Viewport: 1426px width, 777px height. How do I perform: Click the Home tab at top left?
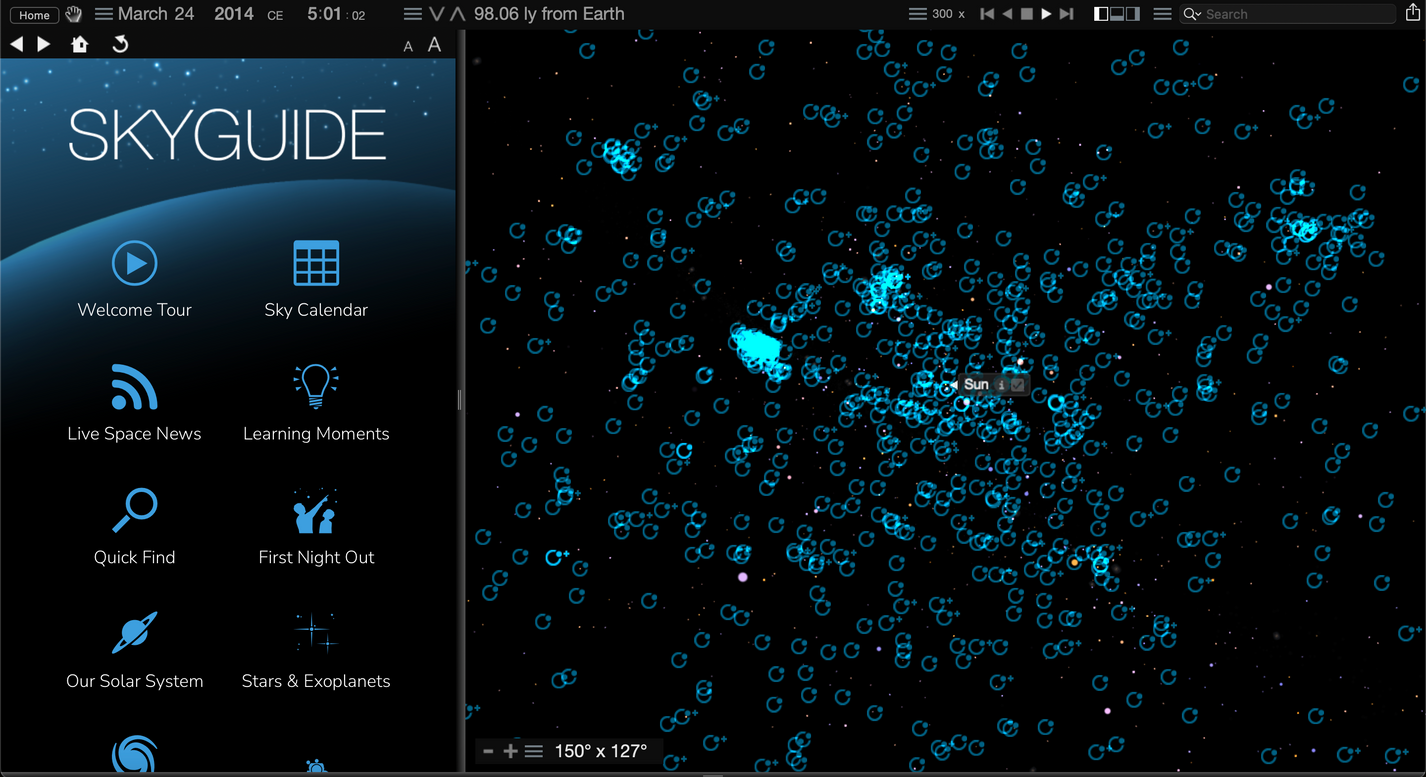pyautogui.click(x=33, y=14)
